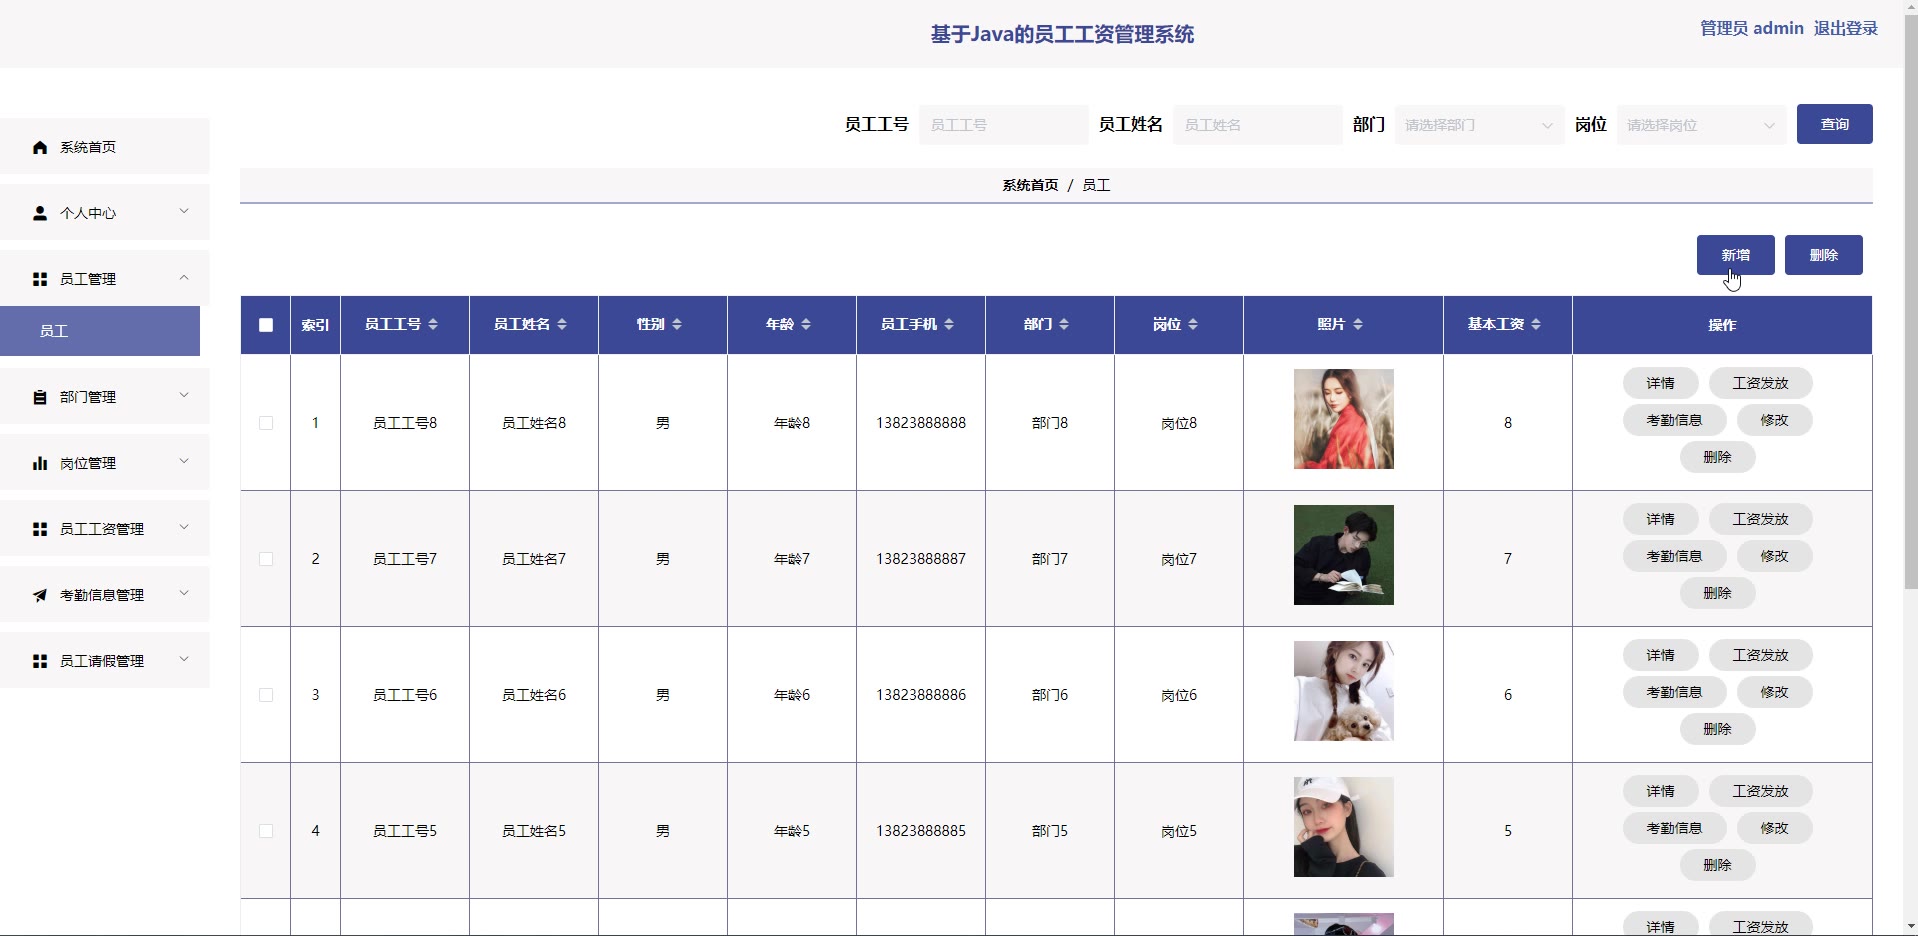Click the 退出登录 link
This screenshot has height=936, width=1918.
coord(1845,28)
